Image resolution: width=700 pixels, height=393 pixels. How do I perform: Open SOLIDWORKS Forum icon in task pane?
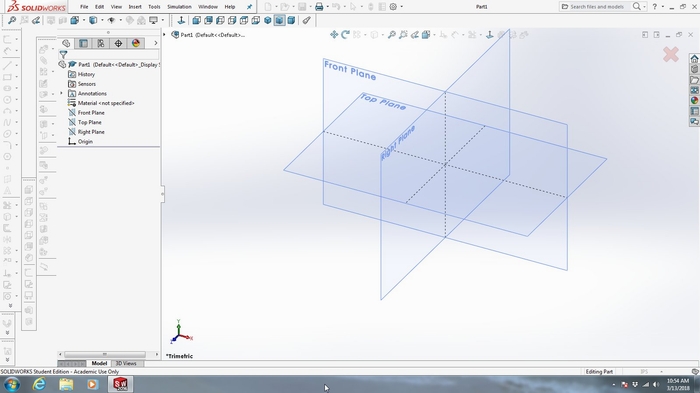coord(694,121)
